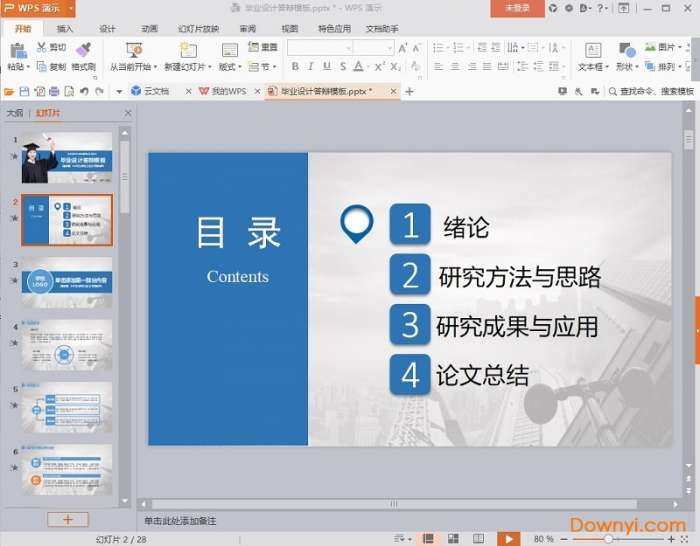
Task: Click the slide Layout icon
Action: tap(229, 50)
